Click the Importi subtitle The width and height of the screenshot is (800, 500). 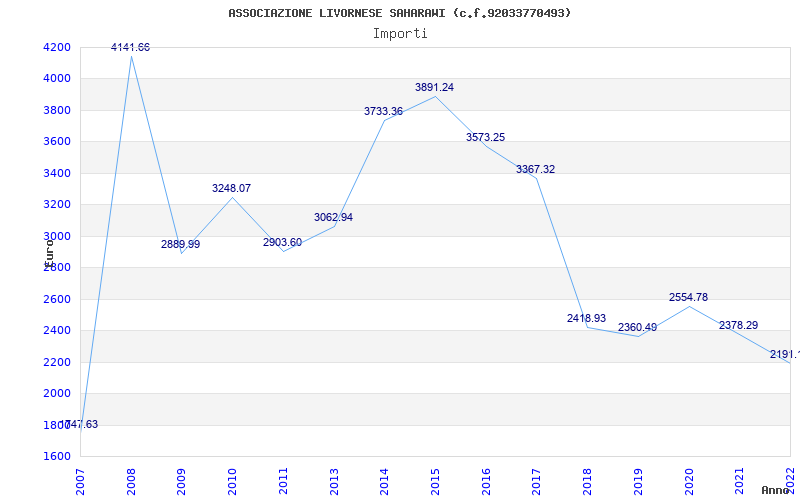400,34
